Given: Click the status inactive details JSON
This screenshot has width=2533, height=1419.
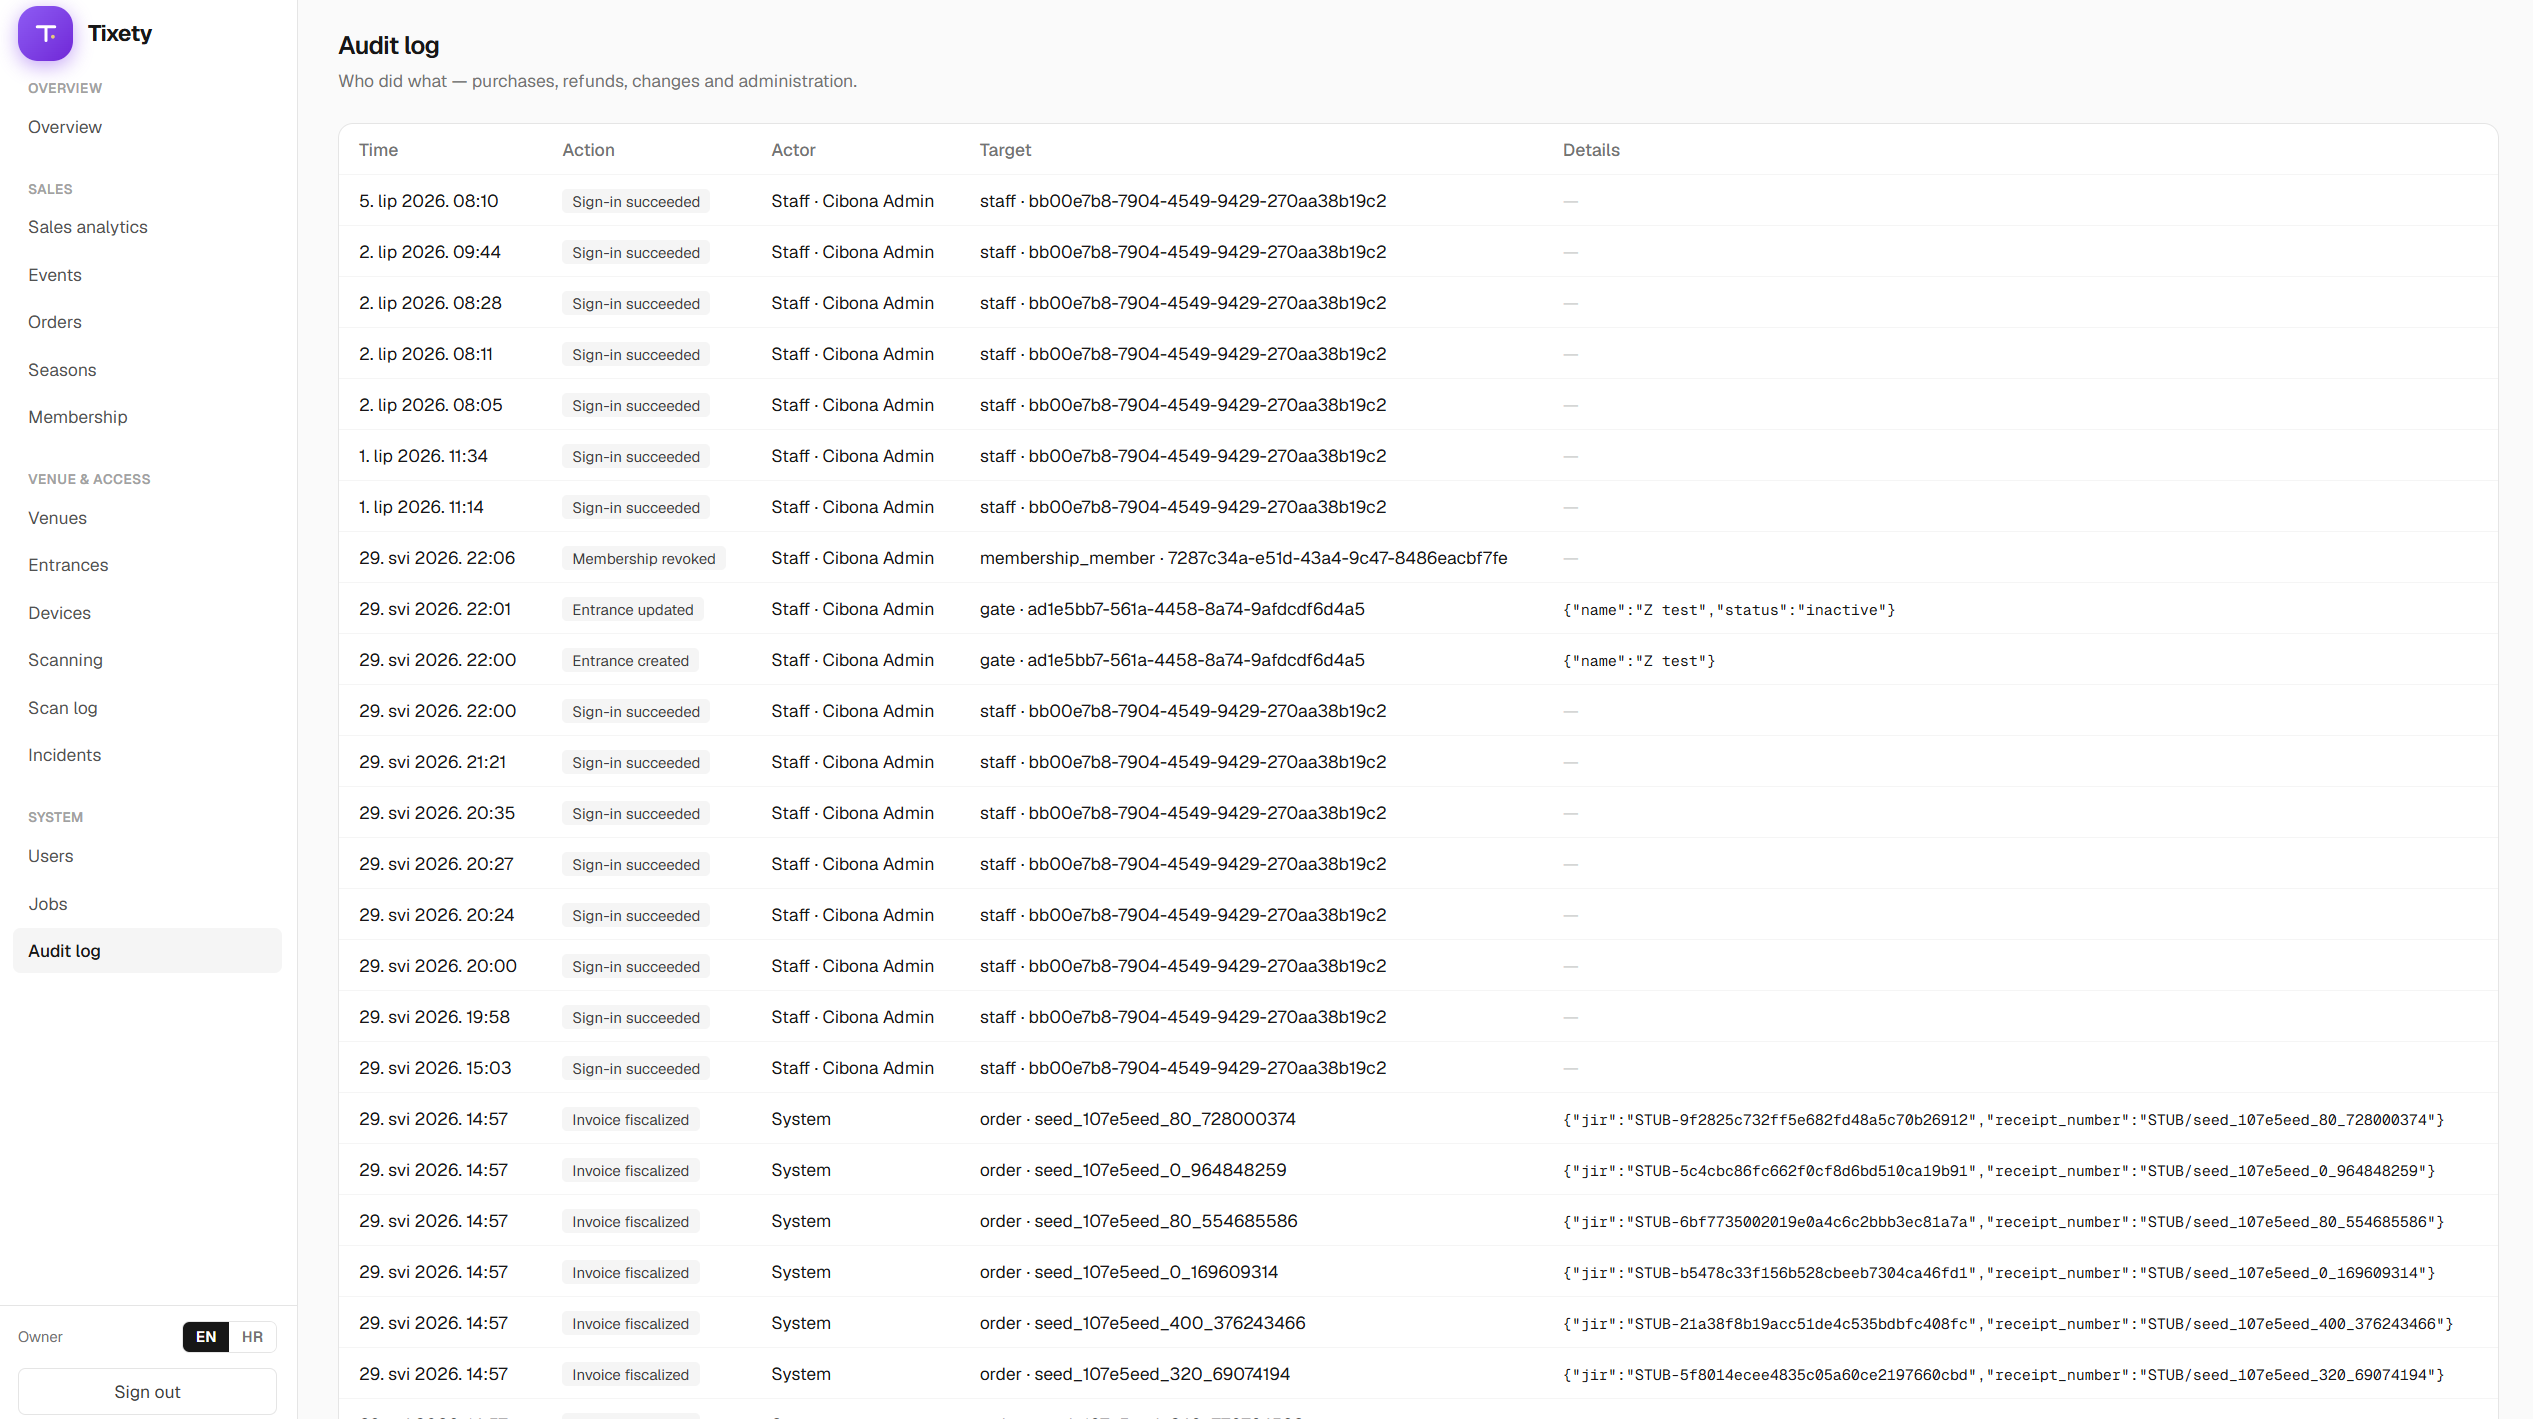Looking at the screenshot, I should click(1729, 610).
